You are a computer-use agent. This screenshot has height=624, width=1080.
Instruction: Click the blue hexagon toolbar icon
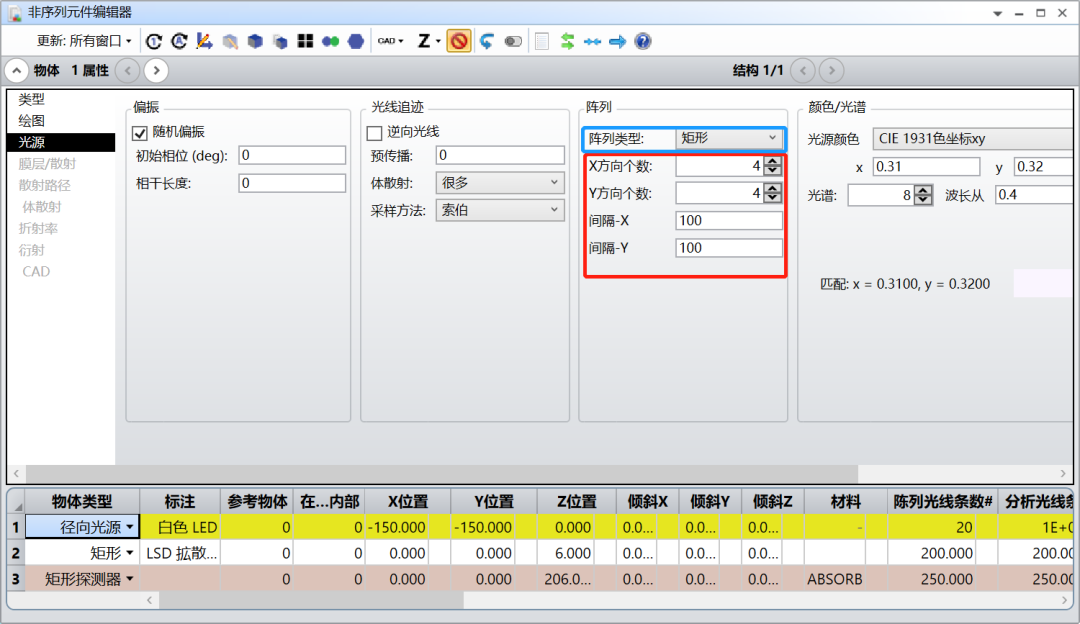pyautogui.click(x=356, y=41)
